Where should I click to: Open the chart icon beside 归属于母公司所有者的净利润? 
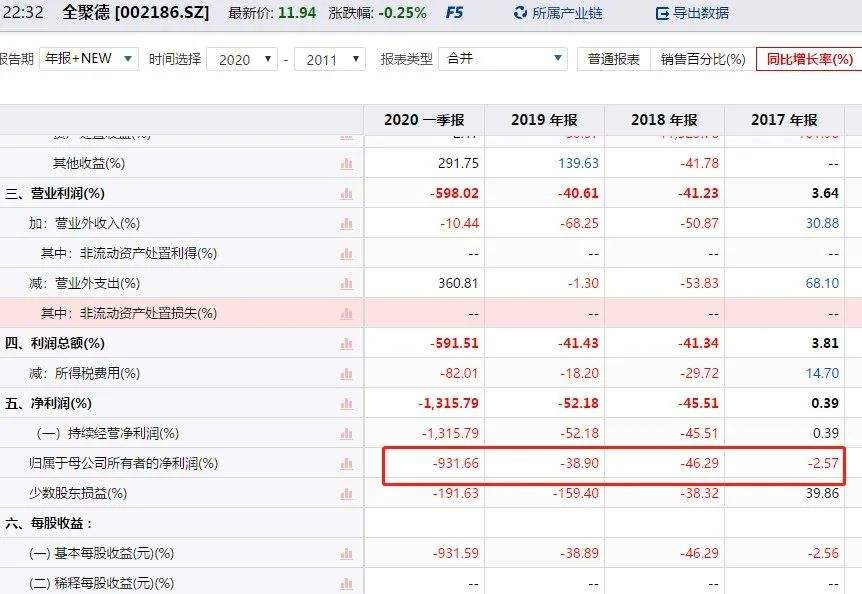click(x=346, y=463)
